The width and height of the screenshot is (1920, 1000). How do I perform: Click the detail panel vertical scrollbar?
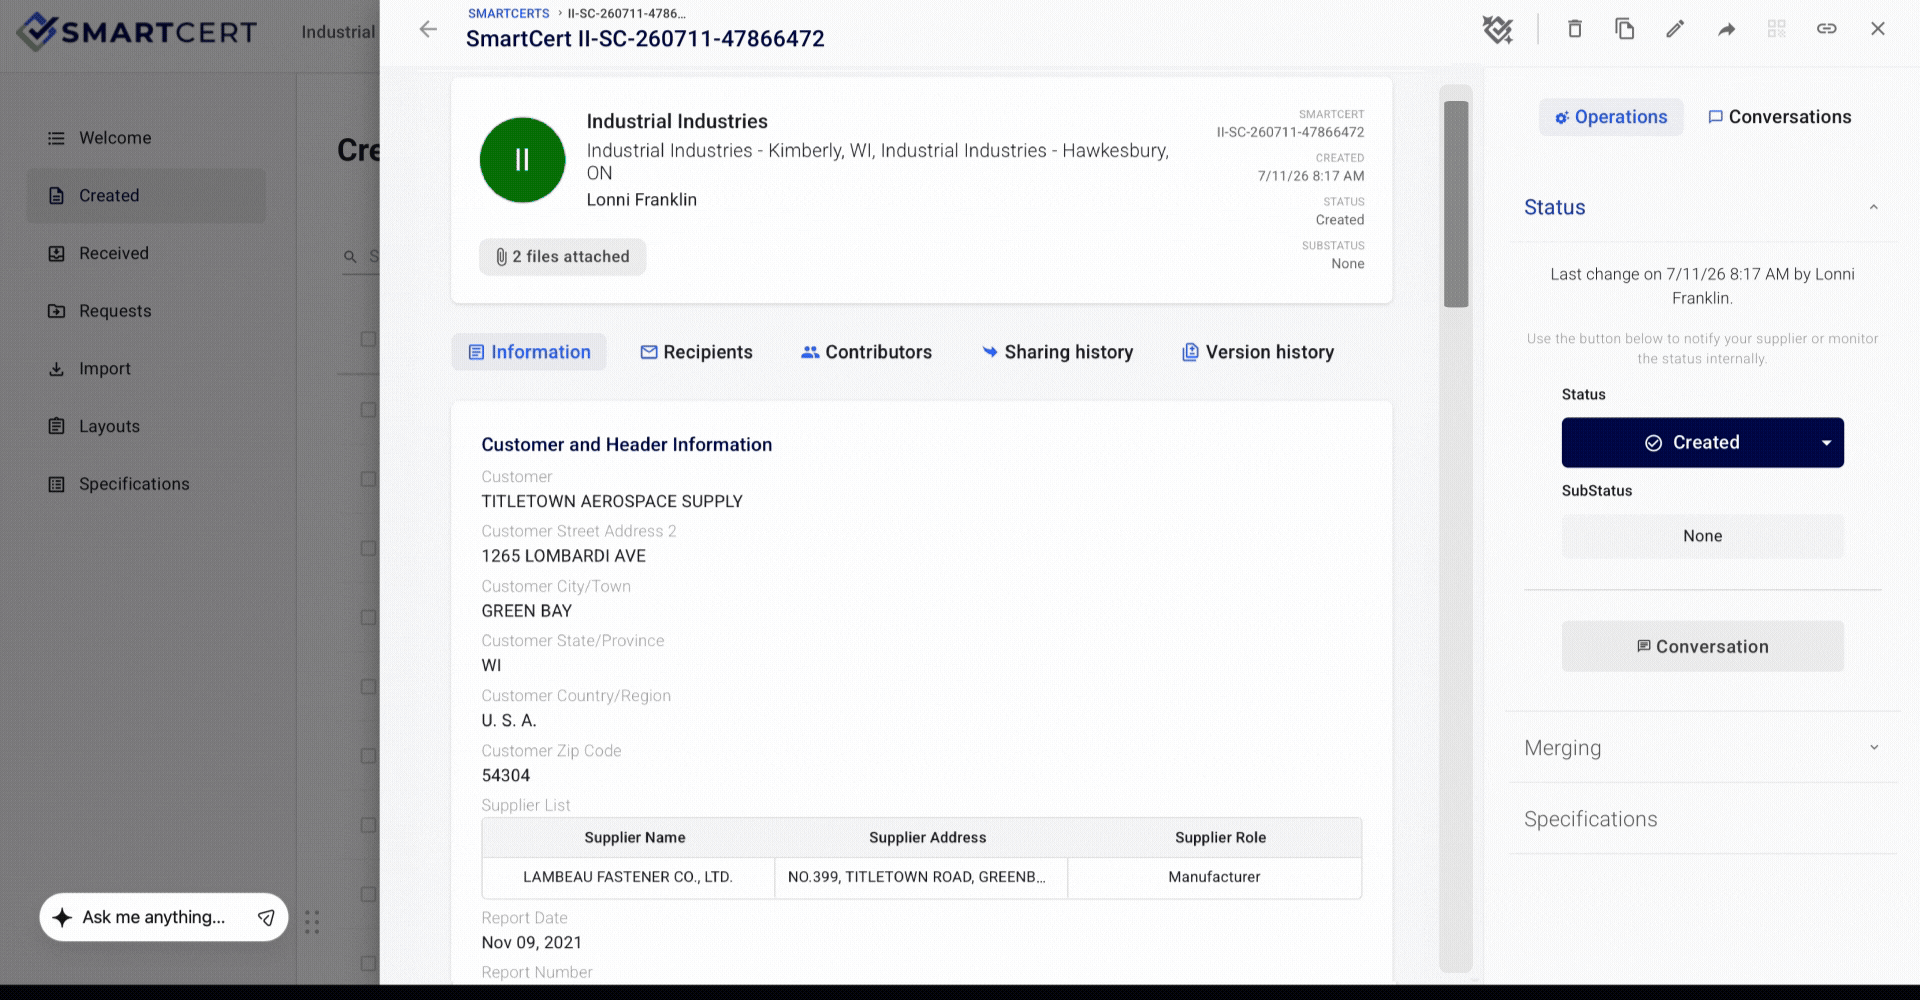(1456, 204)
